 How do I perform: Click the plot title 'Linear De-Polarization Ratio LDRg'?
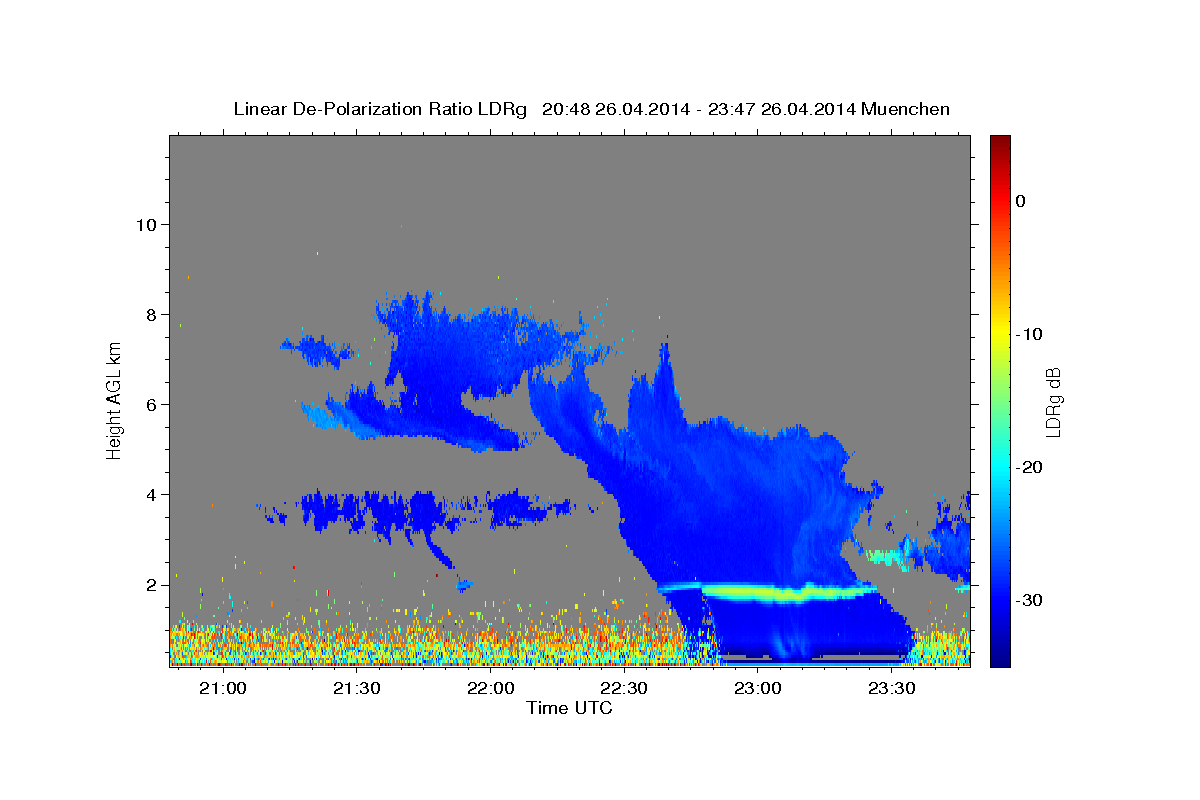point(380,109)
